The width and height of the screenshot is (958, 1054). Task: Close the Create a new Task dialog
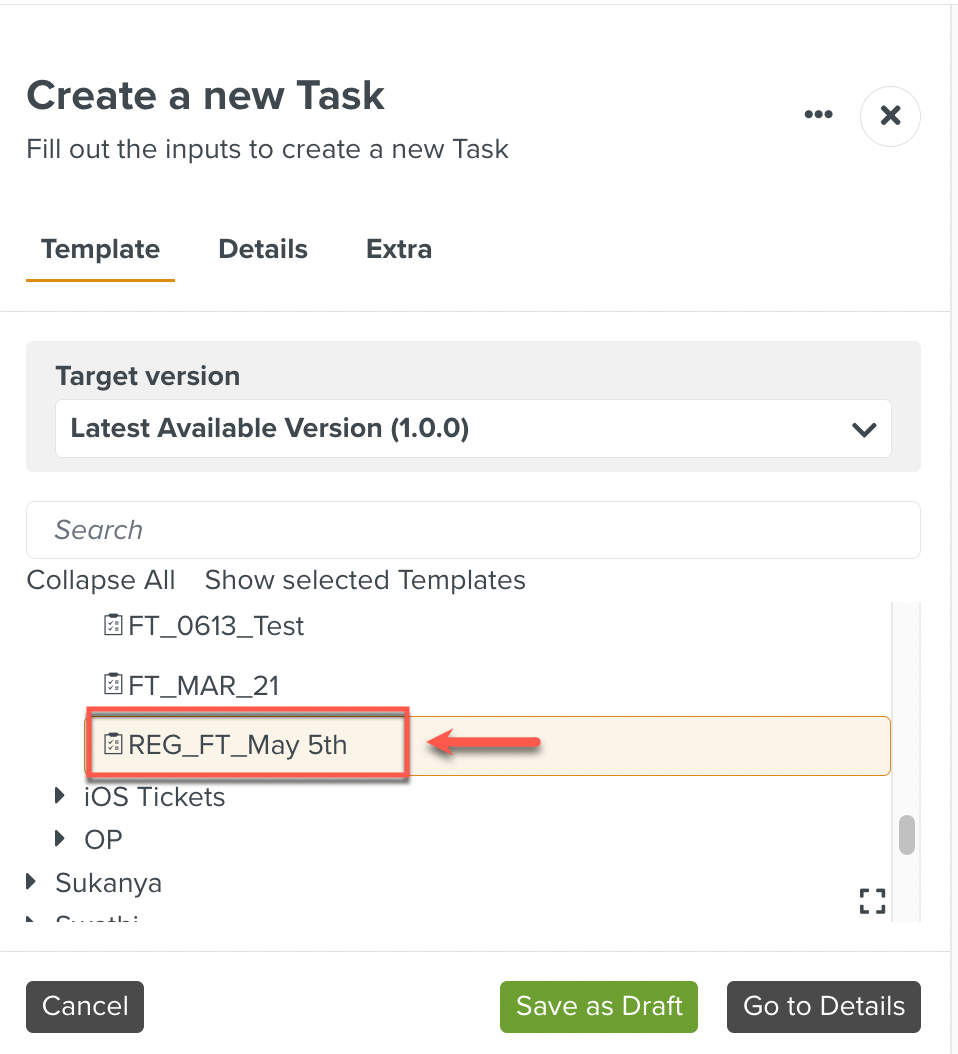(890, 116)
